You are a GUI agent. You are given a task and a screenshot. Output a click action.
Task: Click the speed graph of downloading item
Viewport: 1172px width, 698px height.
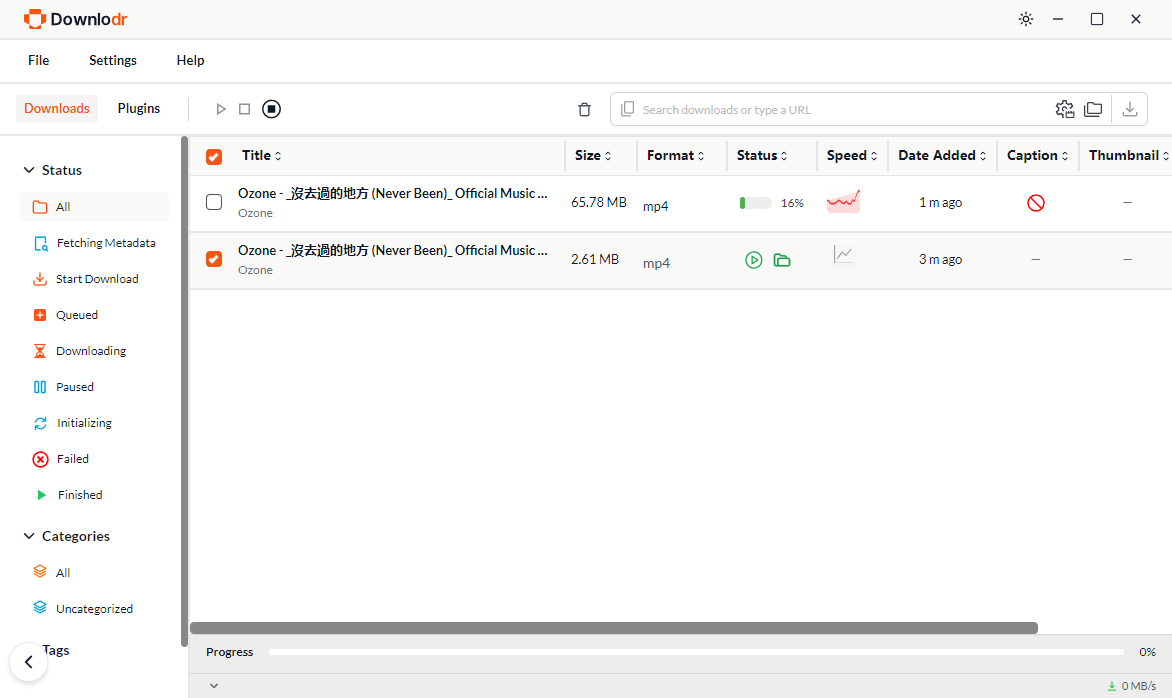pos(843,202)
